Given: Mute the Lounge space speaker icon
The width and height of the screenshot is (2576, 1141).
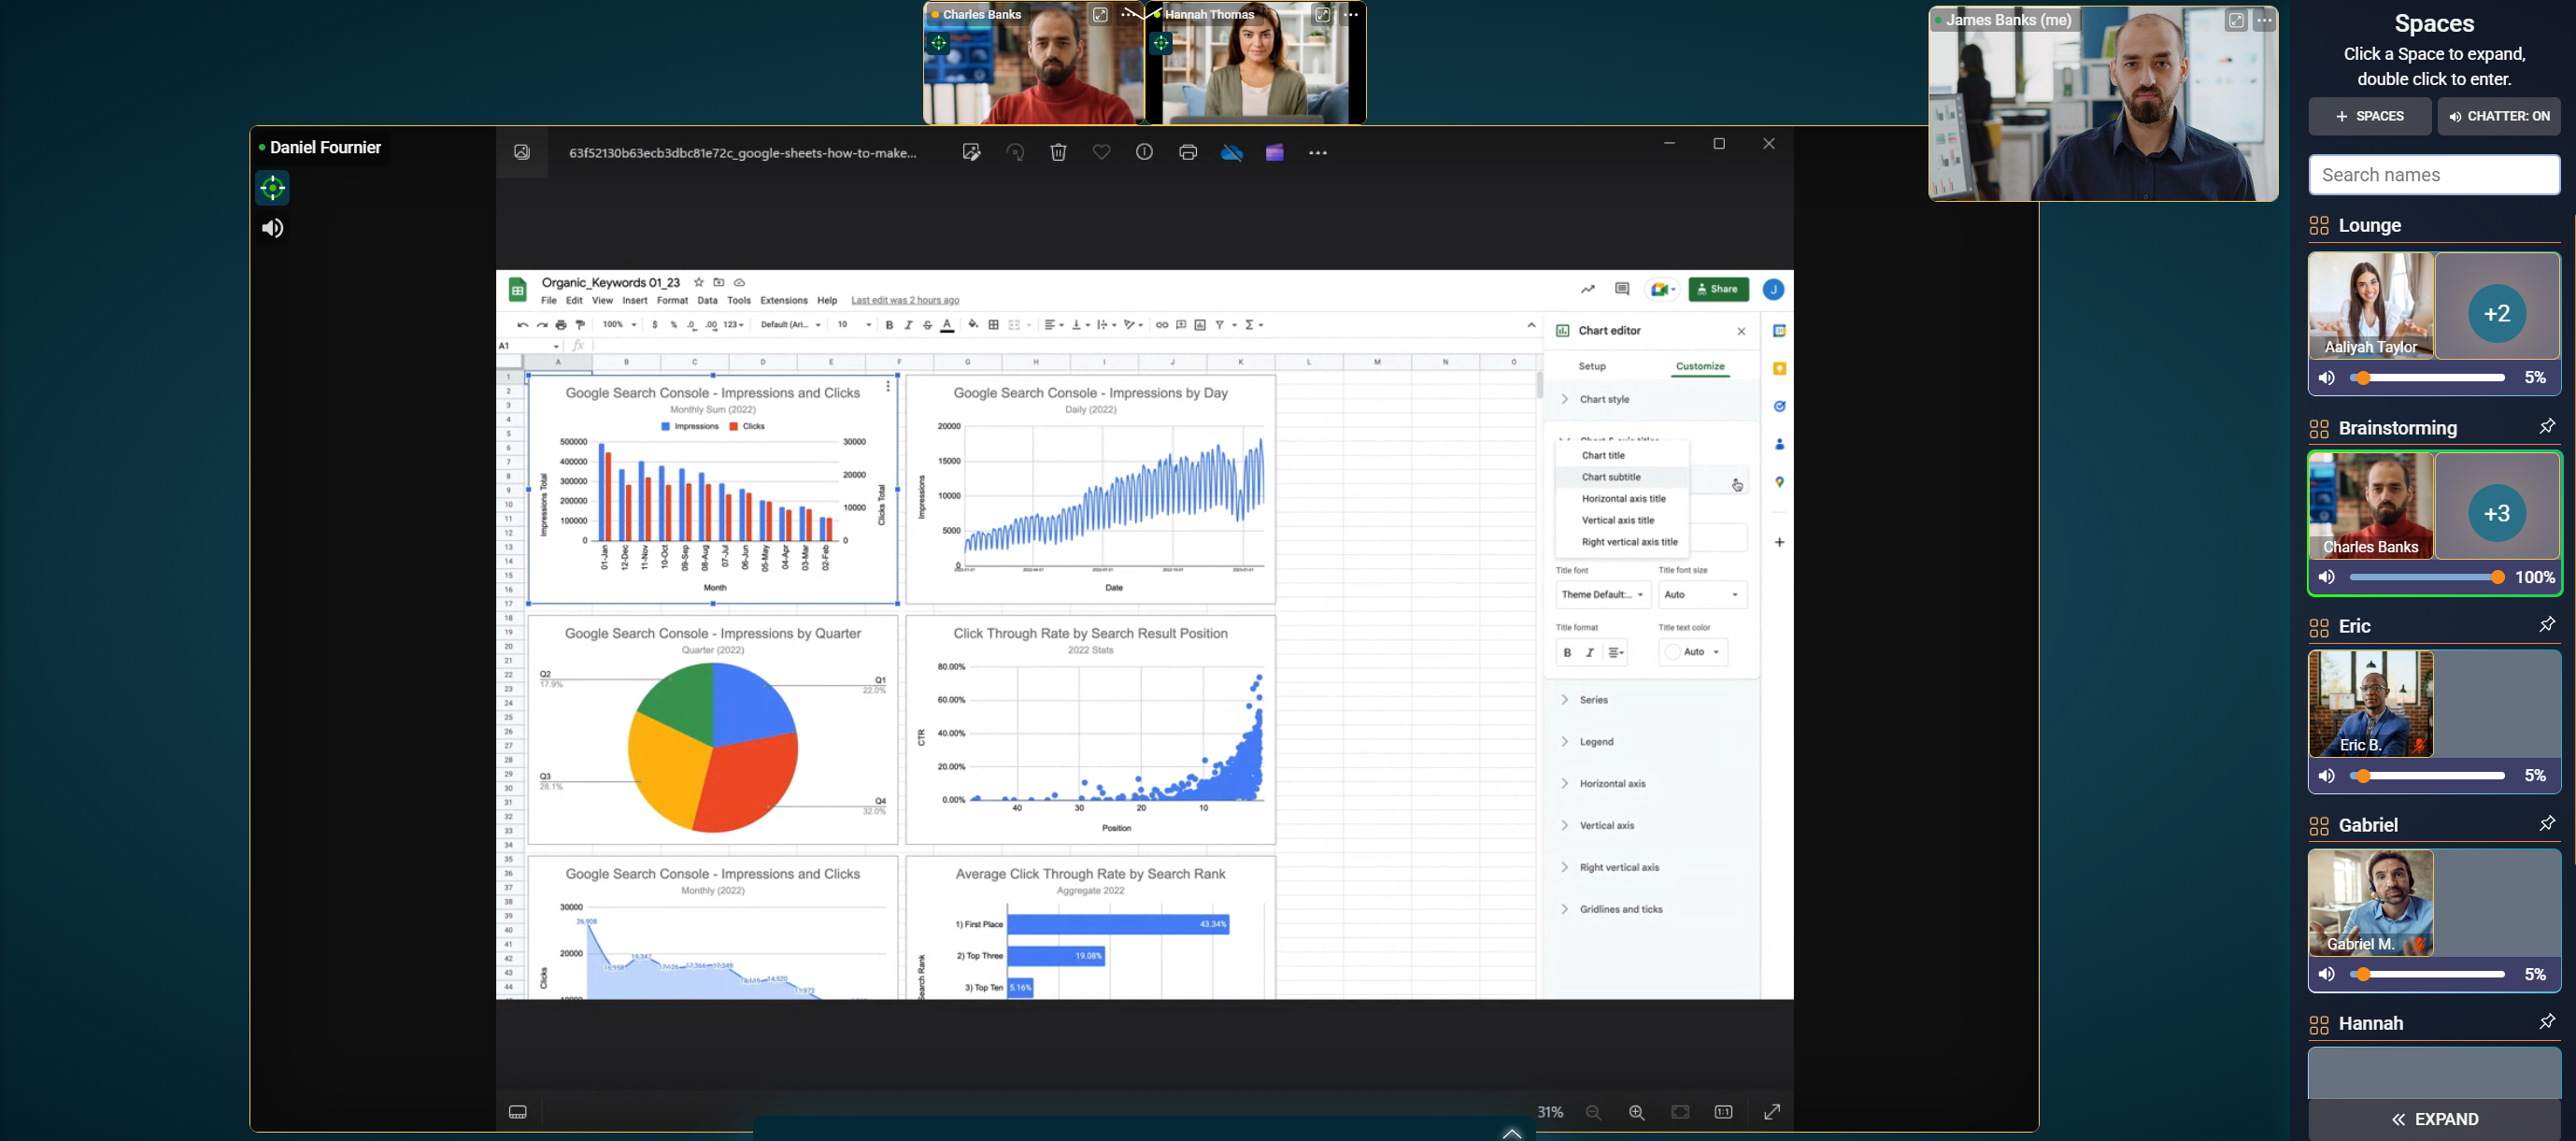Looking at the screenshot, I should coord(2326,378).
